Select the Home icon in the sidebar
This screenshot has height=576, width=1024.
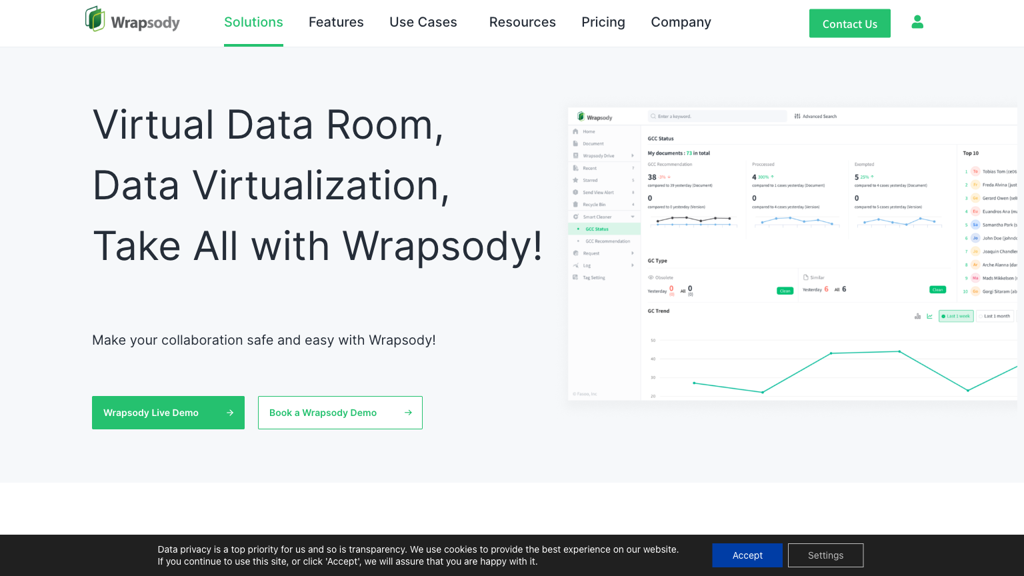pyautogui.click(x=575, y=131)
